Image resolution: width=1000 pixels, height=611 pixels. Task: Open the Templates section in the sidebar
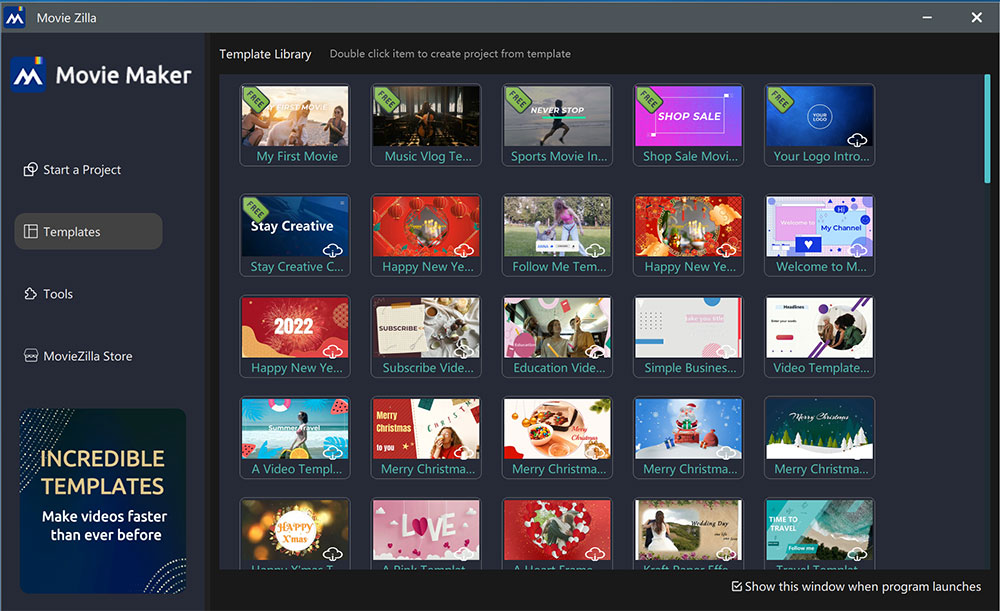[x=88, y=231]
